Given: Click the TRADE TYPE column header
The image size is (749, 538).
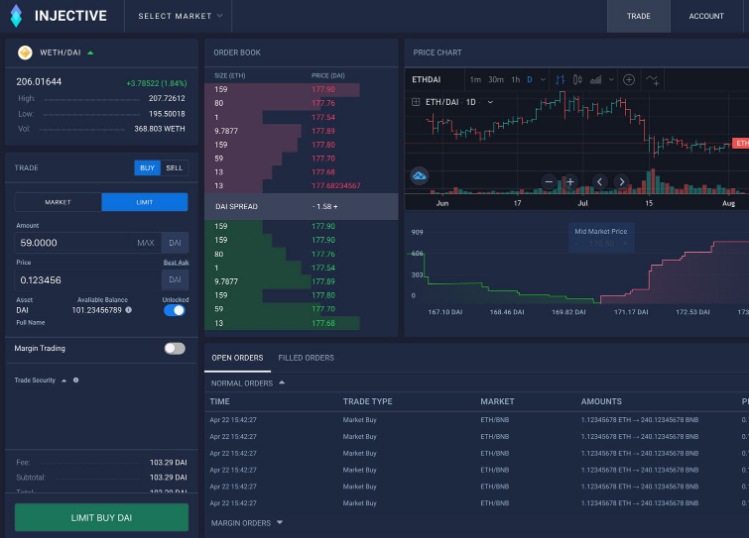Looking at the screenshot, I should [x=367, y=402].
